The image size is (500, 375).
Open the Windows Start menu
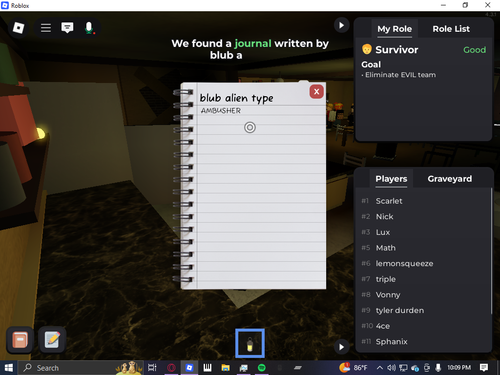pyautogui.click(x=9, y=368)
